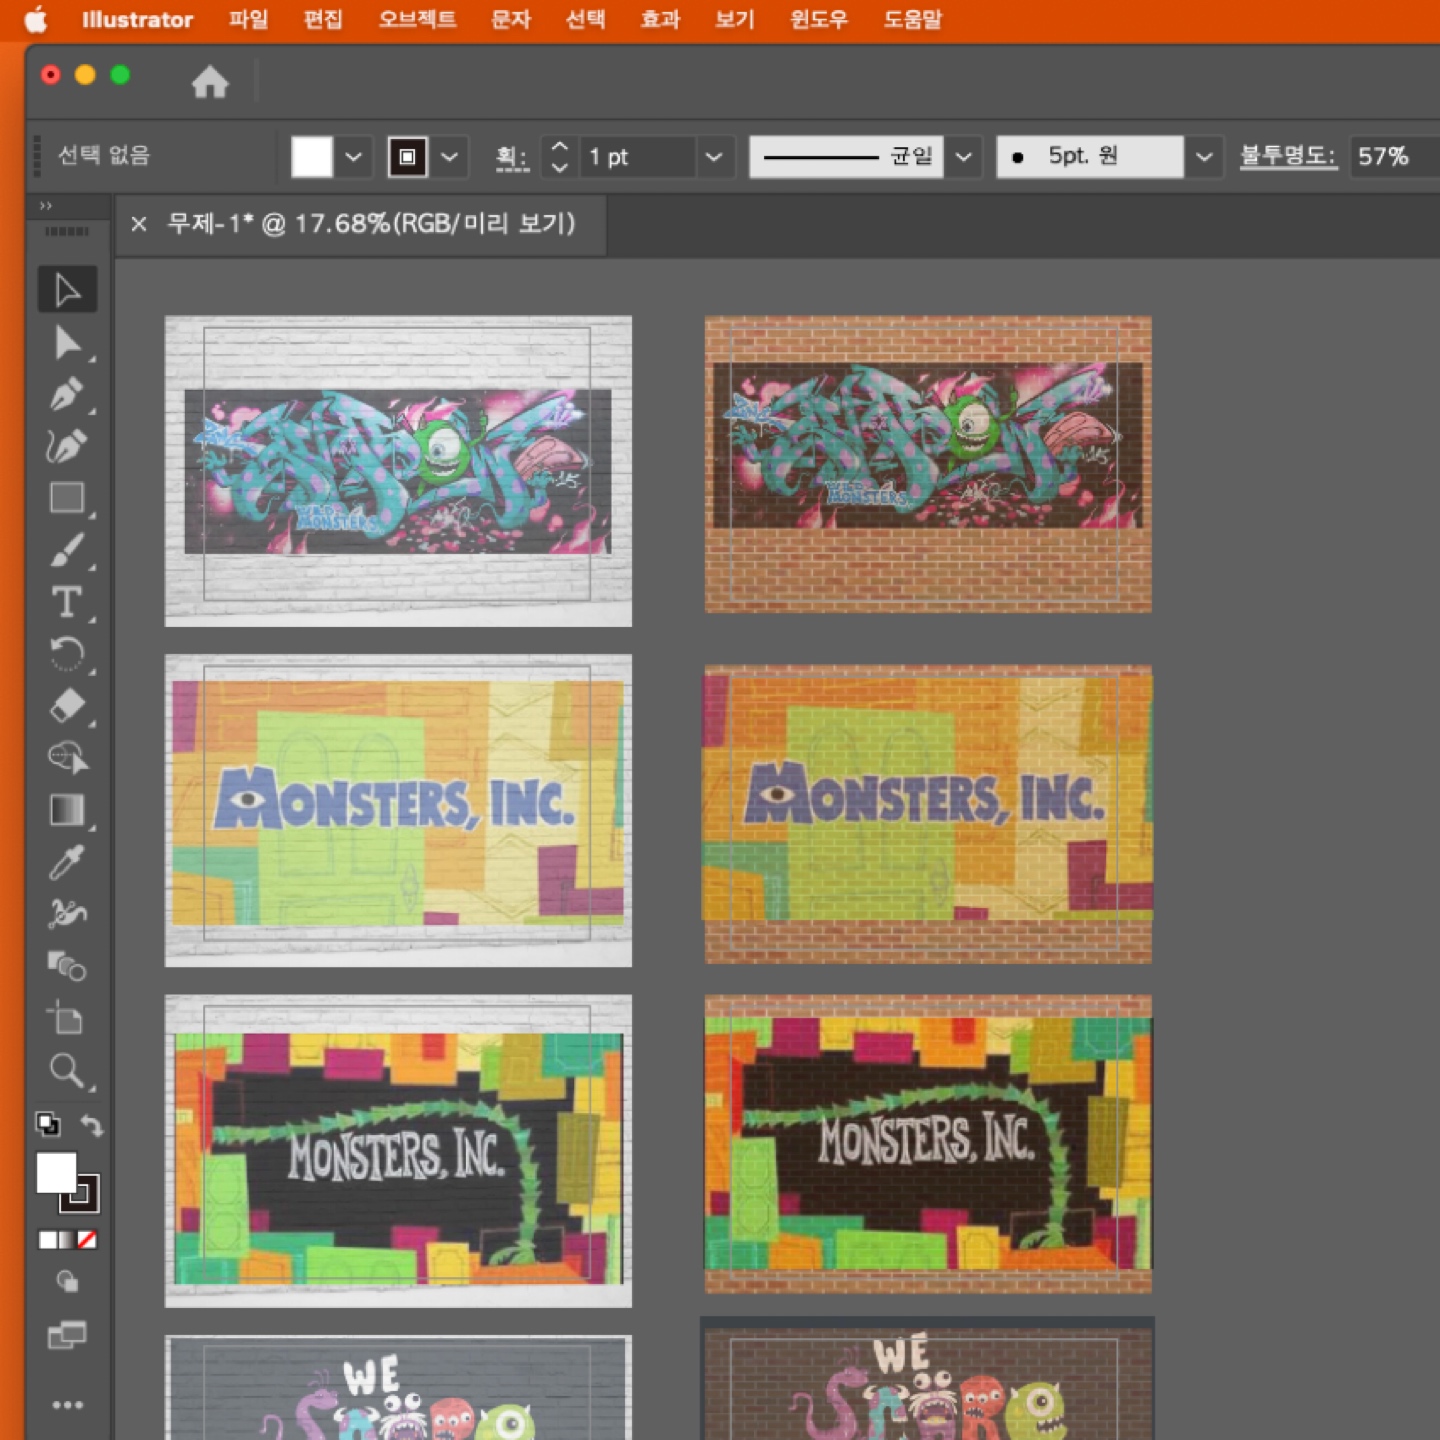This screenshot has height=1440, width=1440.
Task: Close the 무제-1 document tab
Action: click(x=139, y=224)
